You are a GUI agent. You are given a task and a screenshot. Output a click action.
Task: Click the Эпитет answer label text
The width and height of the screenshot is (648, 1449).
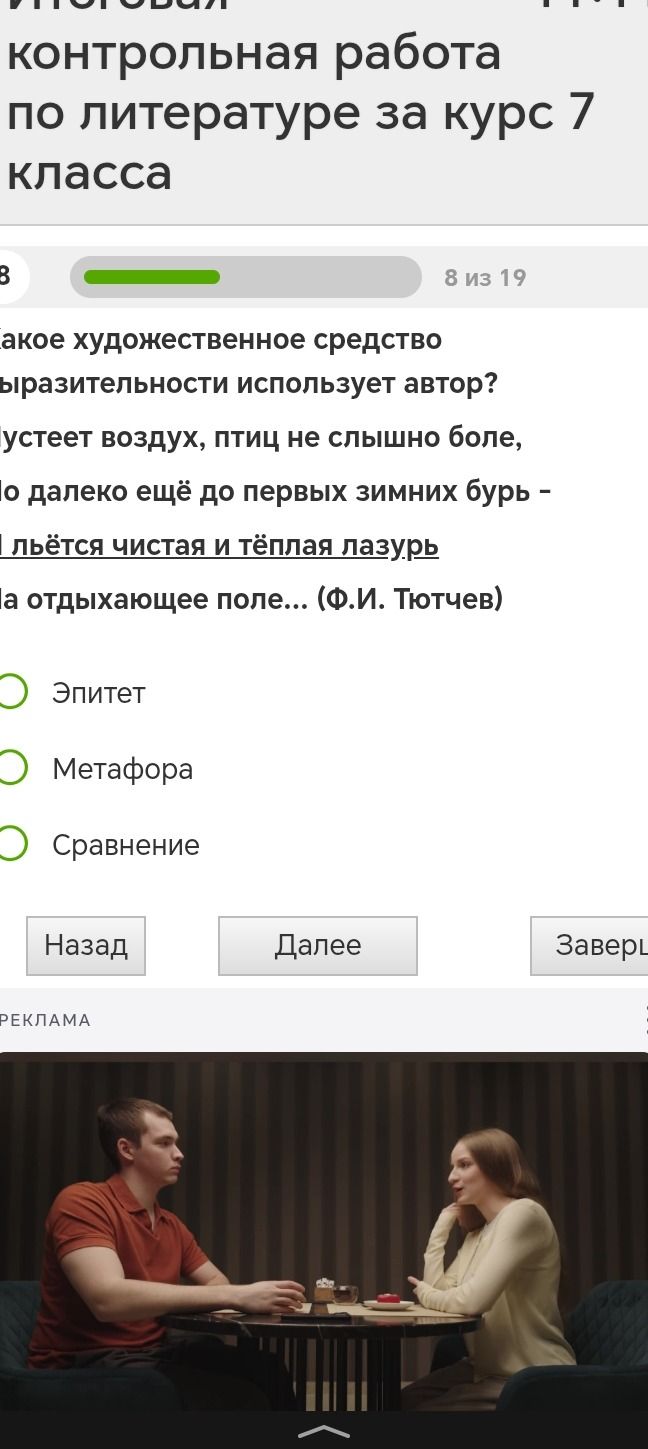[x=99, y=693]
